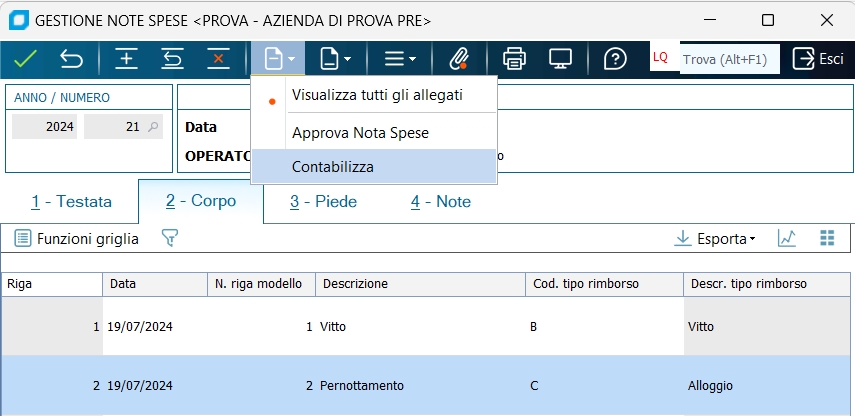Image resolution: width=855 pixels, height=416 pixels.
Task: Click the green confirm checkmark icon
Action: tap(25, 58)
